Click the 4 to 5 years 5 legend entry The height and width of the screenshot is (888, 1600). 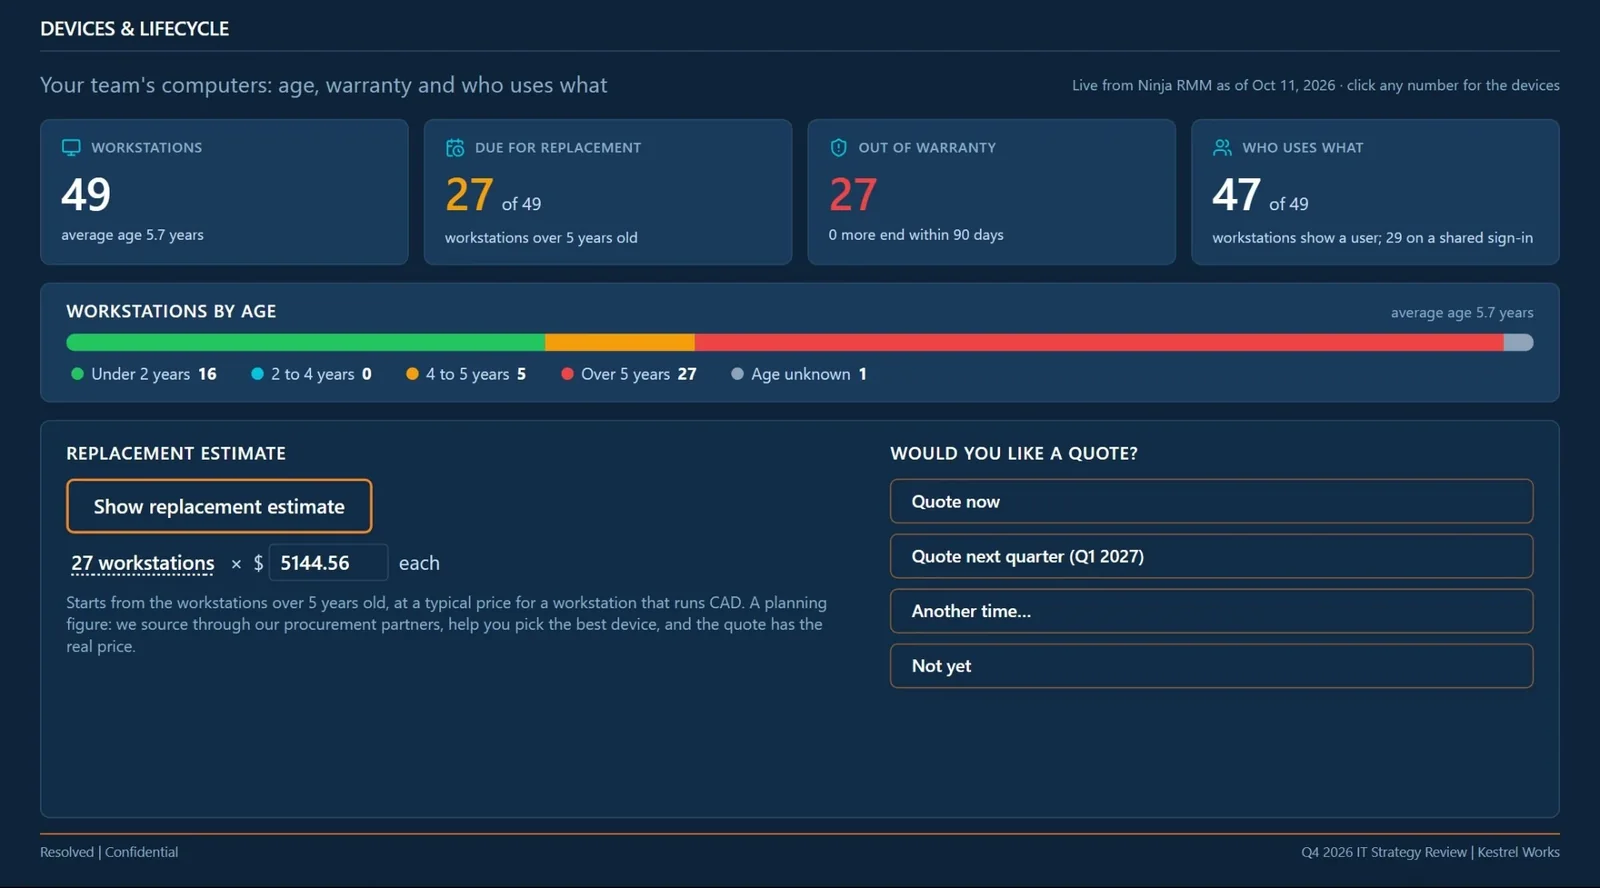466,374
